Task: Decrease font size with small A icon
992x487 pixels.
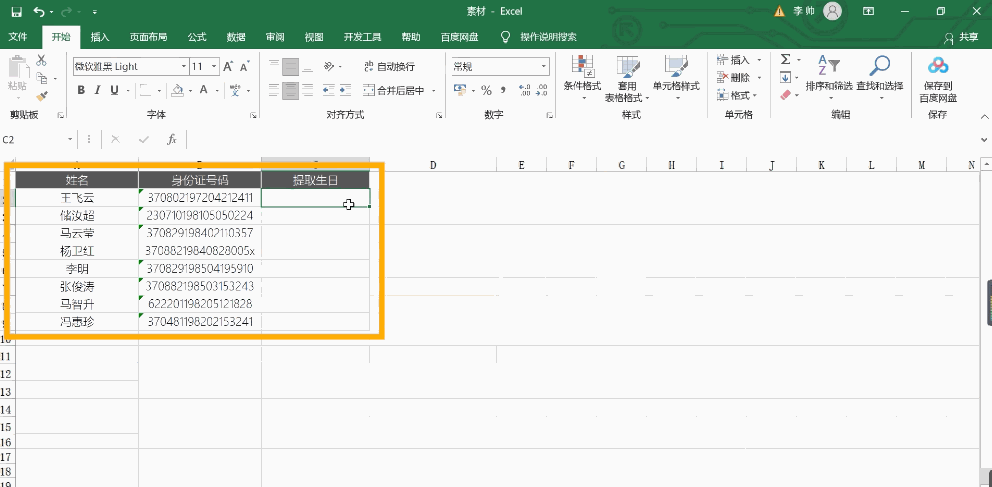Action: (x=244, y=66)
